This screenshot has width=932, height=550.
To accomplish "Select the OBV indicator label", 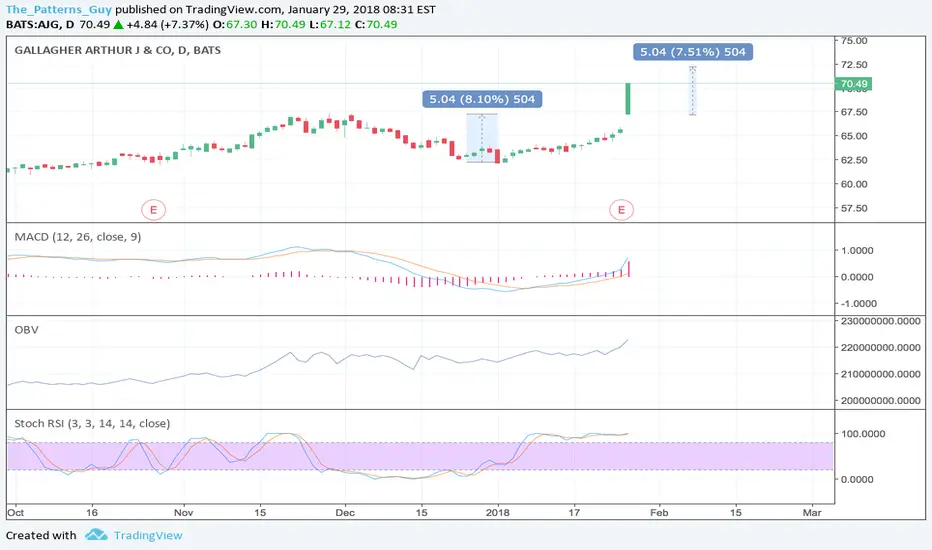I will click(26, 329).
